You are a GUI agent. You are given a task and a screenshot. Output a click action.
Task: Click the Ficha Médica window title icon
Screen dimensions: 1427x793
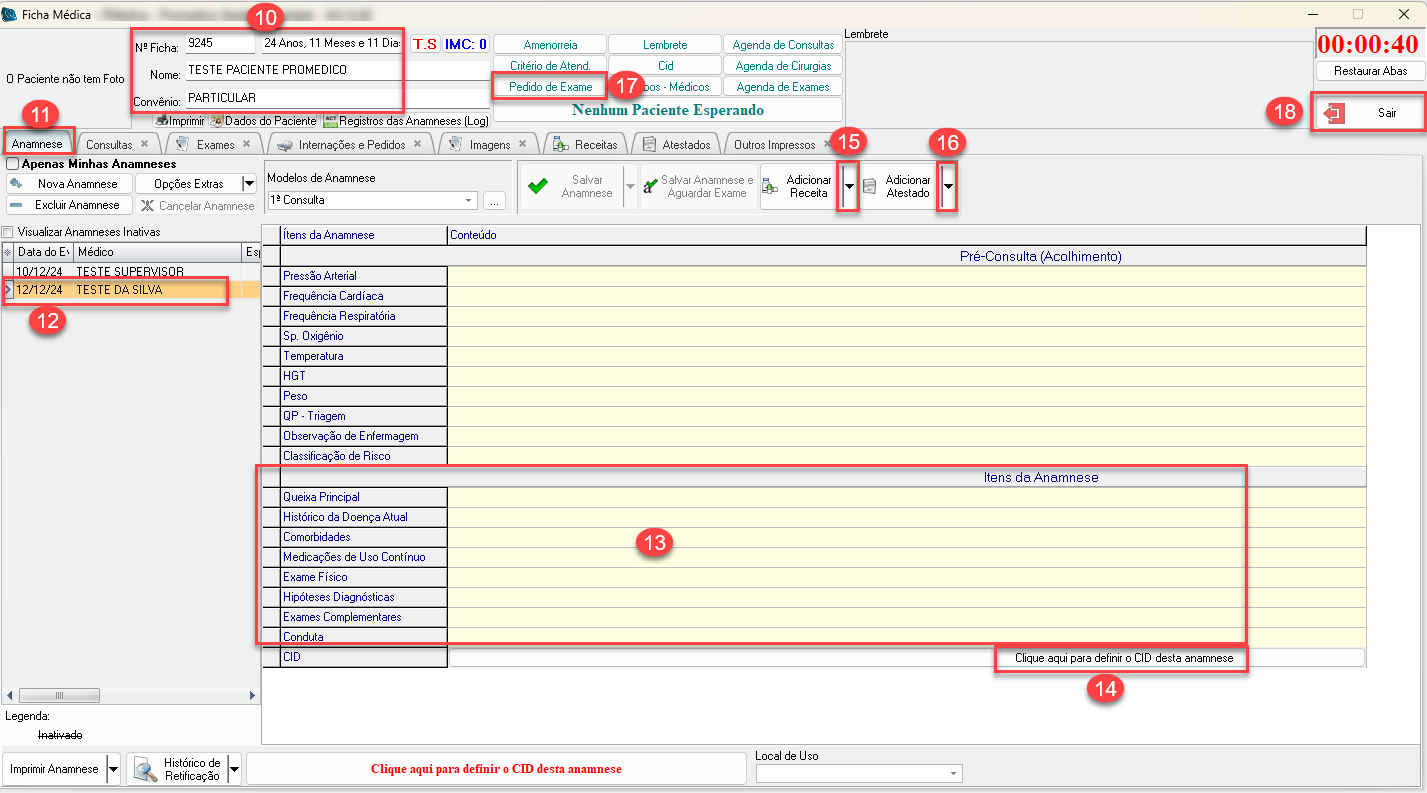click(x=10, y=15)
